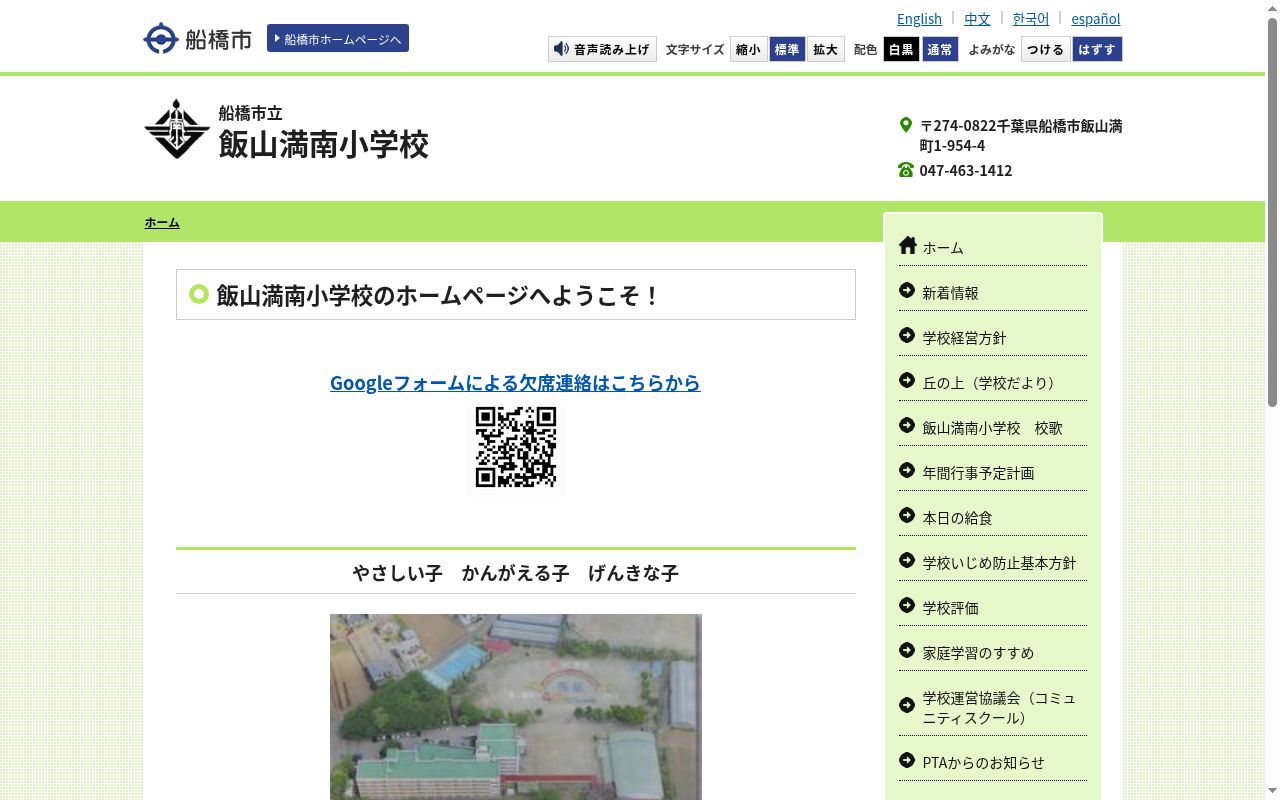Viewport: 1280px width, 800px height.
Task: Set text size to 拡大
Action: (826, 49)
